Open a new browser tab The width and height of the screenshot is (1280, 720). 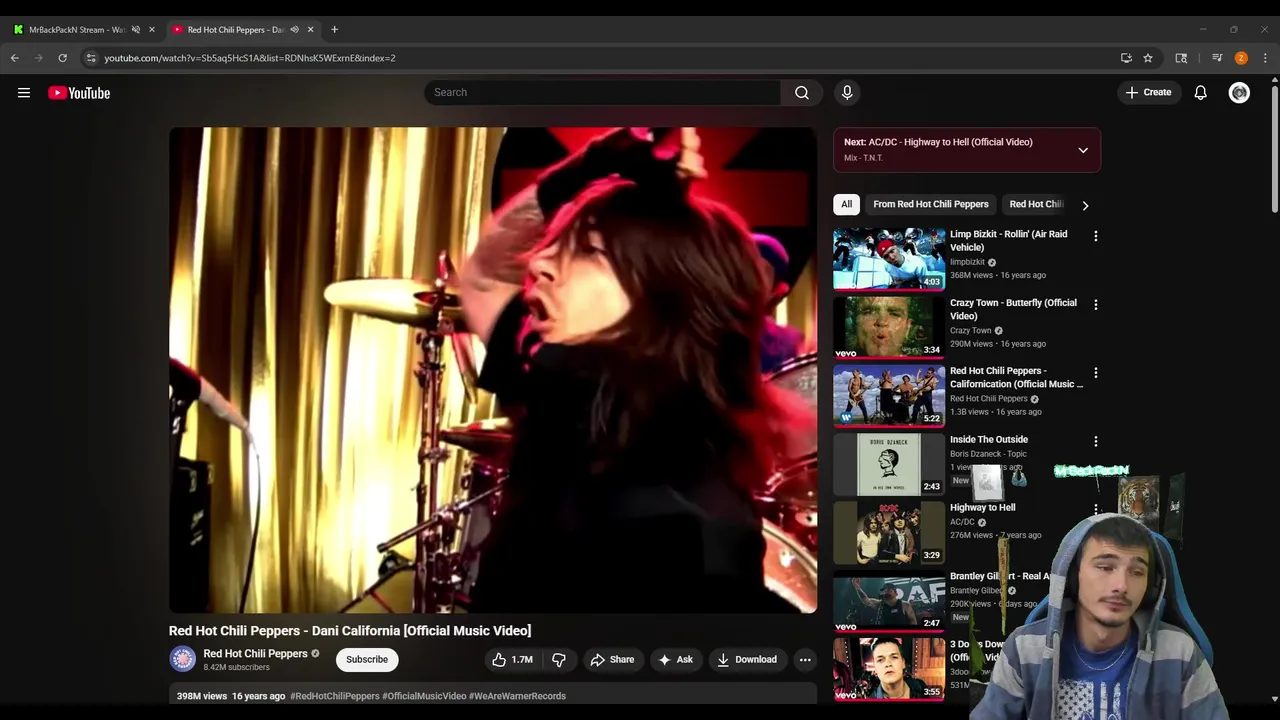coord(334,29)
